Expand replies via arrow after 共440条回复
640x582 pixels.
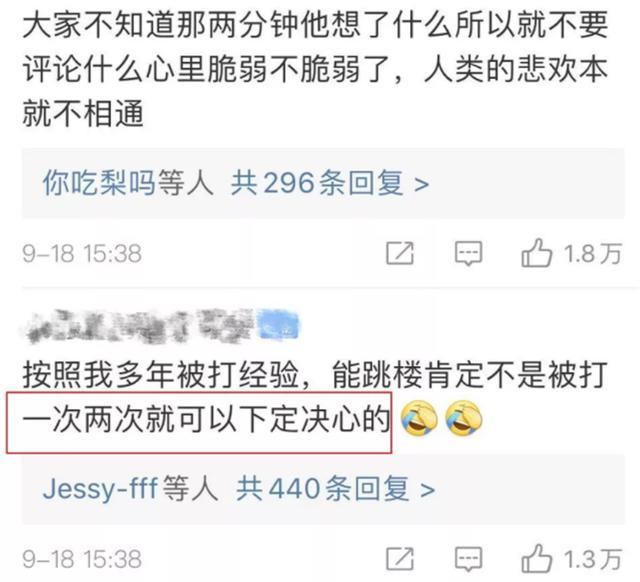pos(427,489)
